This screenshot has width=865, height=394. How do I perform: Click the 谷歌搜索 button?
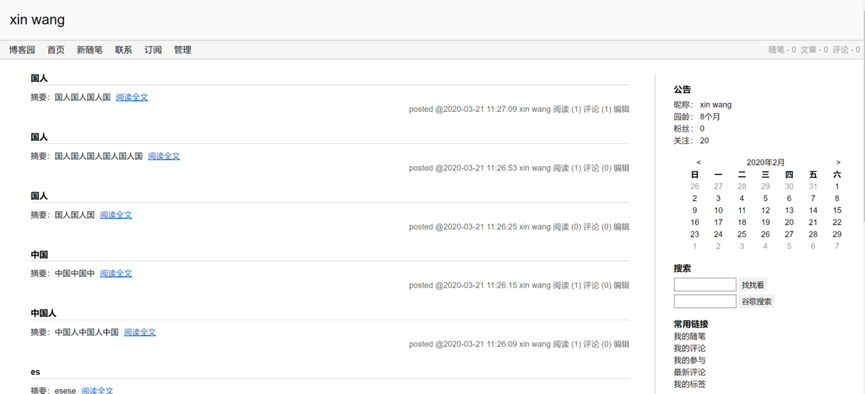coord(757,301)
